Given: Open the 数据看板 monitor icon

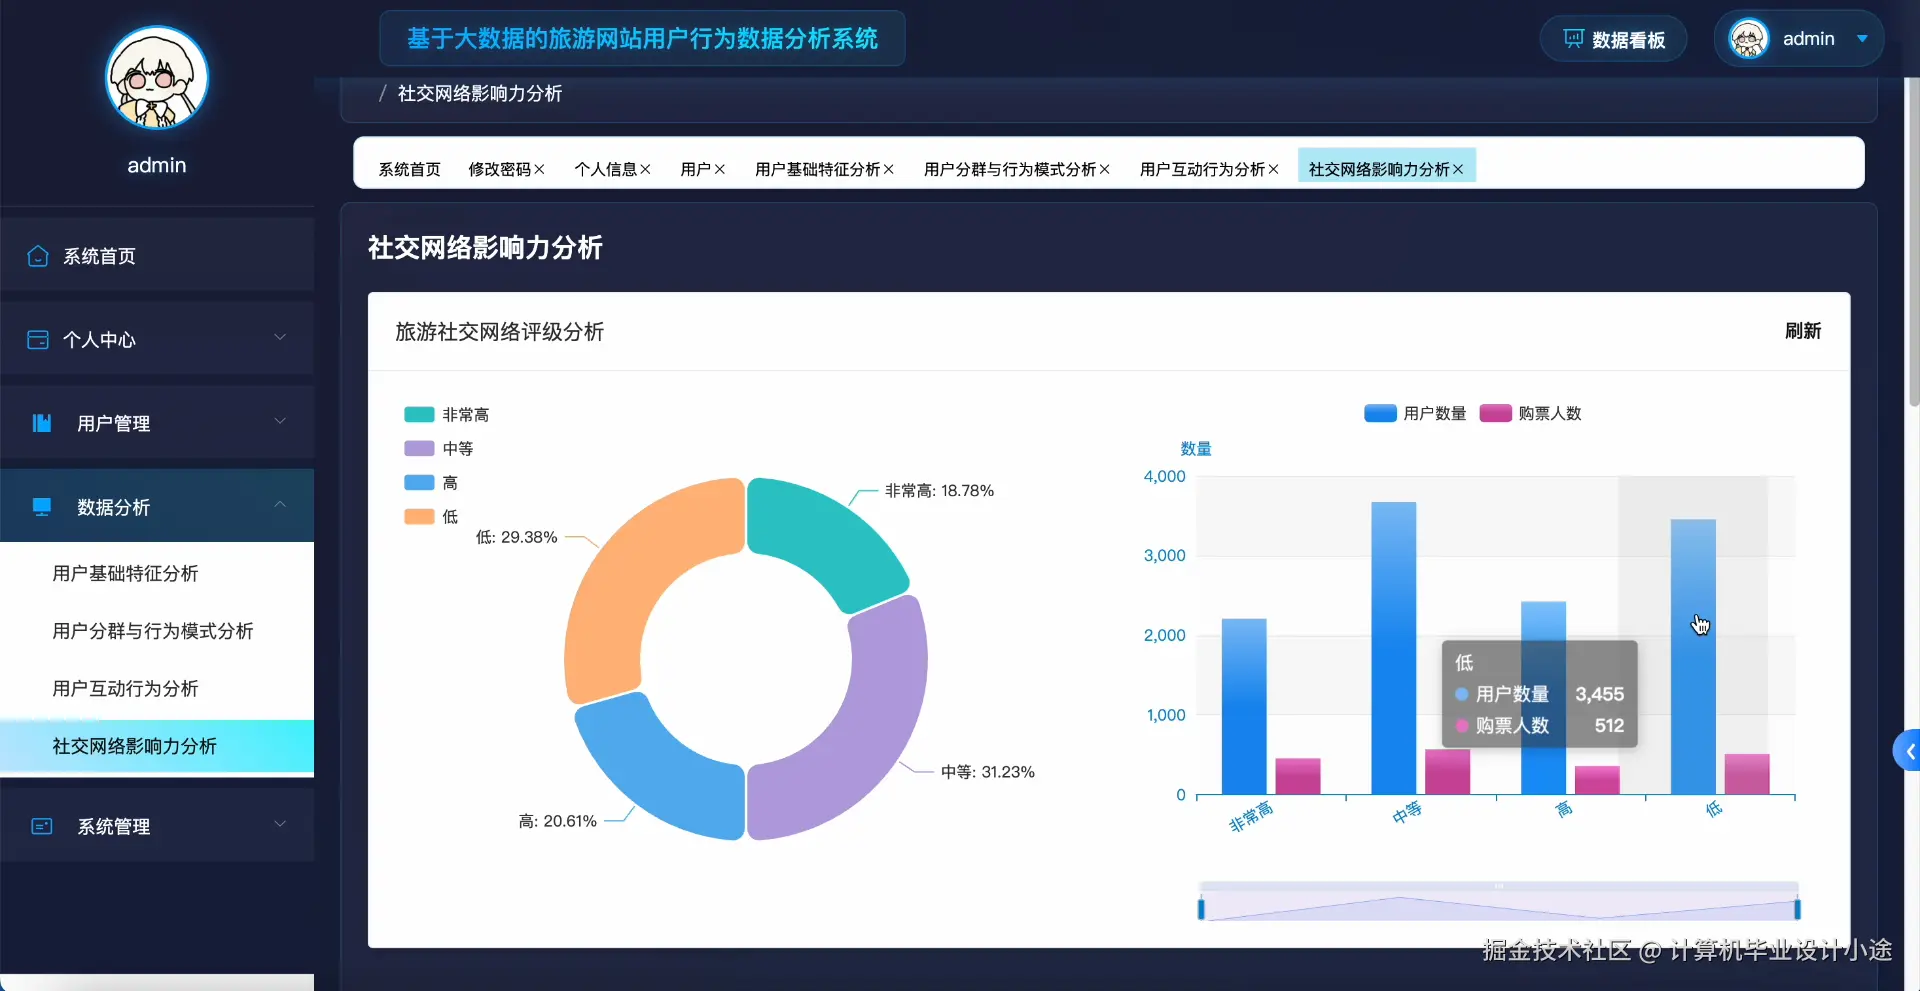Looking at the screenshot, I should 1571,39.
